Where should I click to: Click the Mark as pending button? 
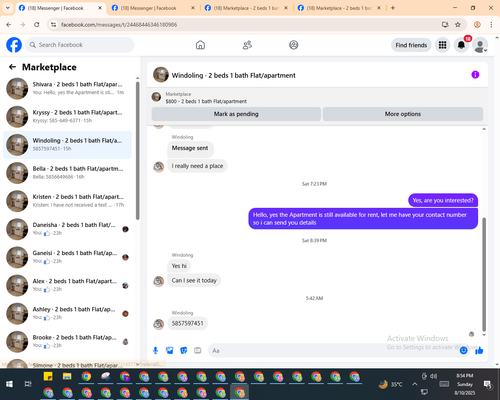236,114
